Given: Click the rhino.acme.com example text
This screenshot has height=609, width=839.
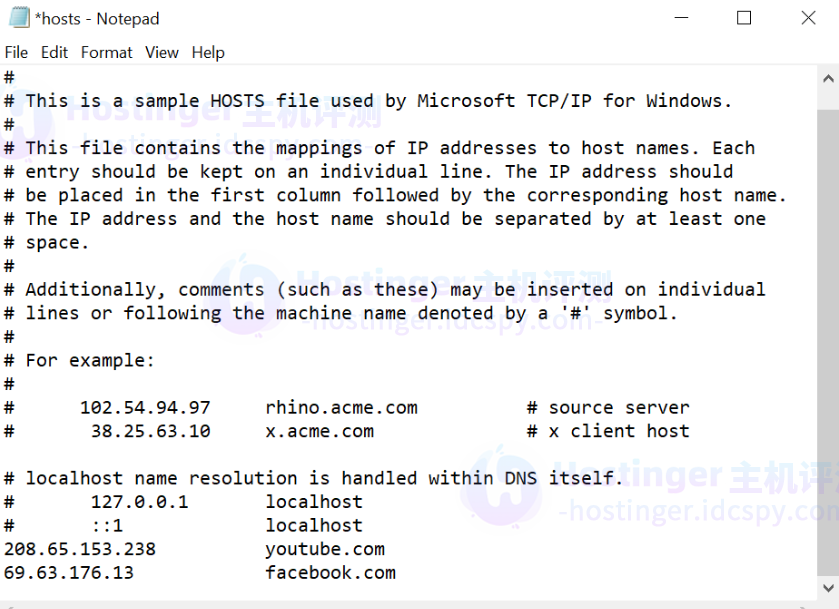Looking at the screenshot, I should 341,408.
